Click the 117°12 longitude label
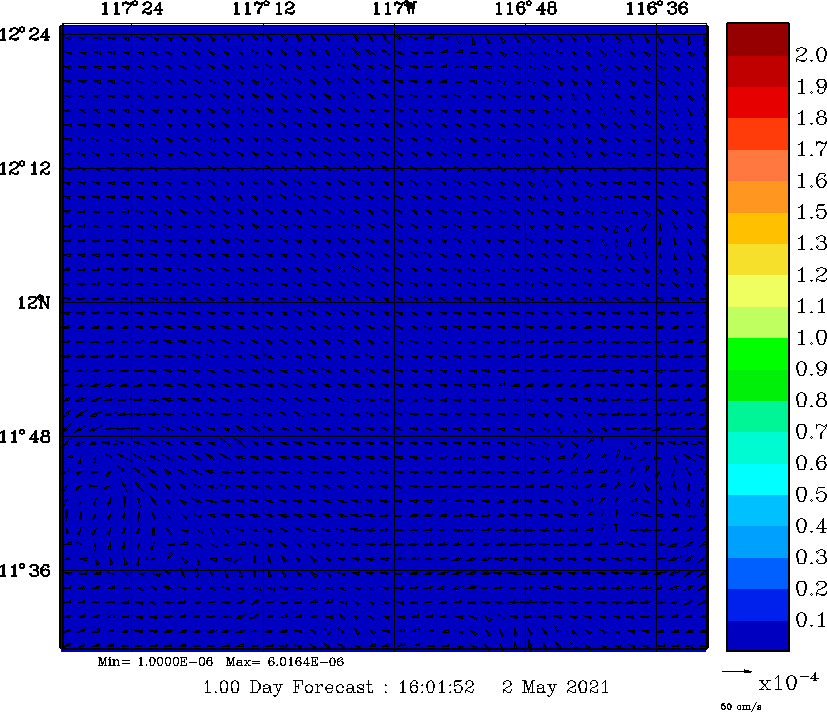 (264, 9)
